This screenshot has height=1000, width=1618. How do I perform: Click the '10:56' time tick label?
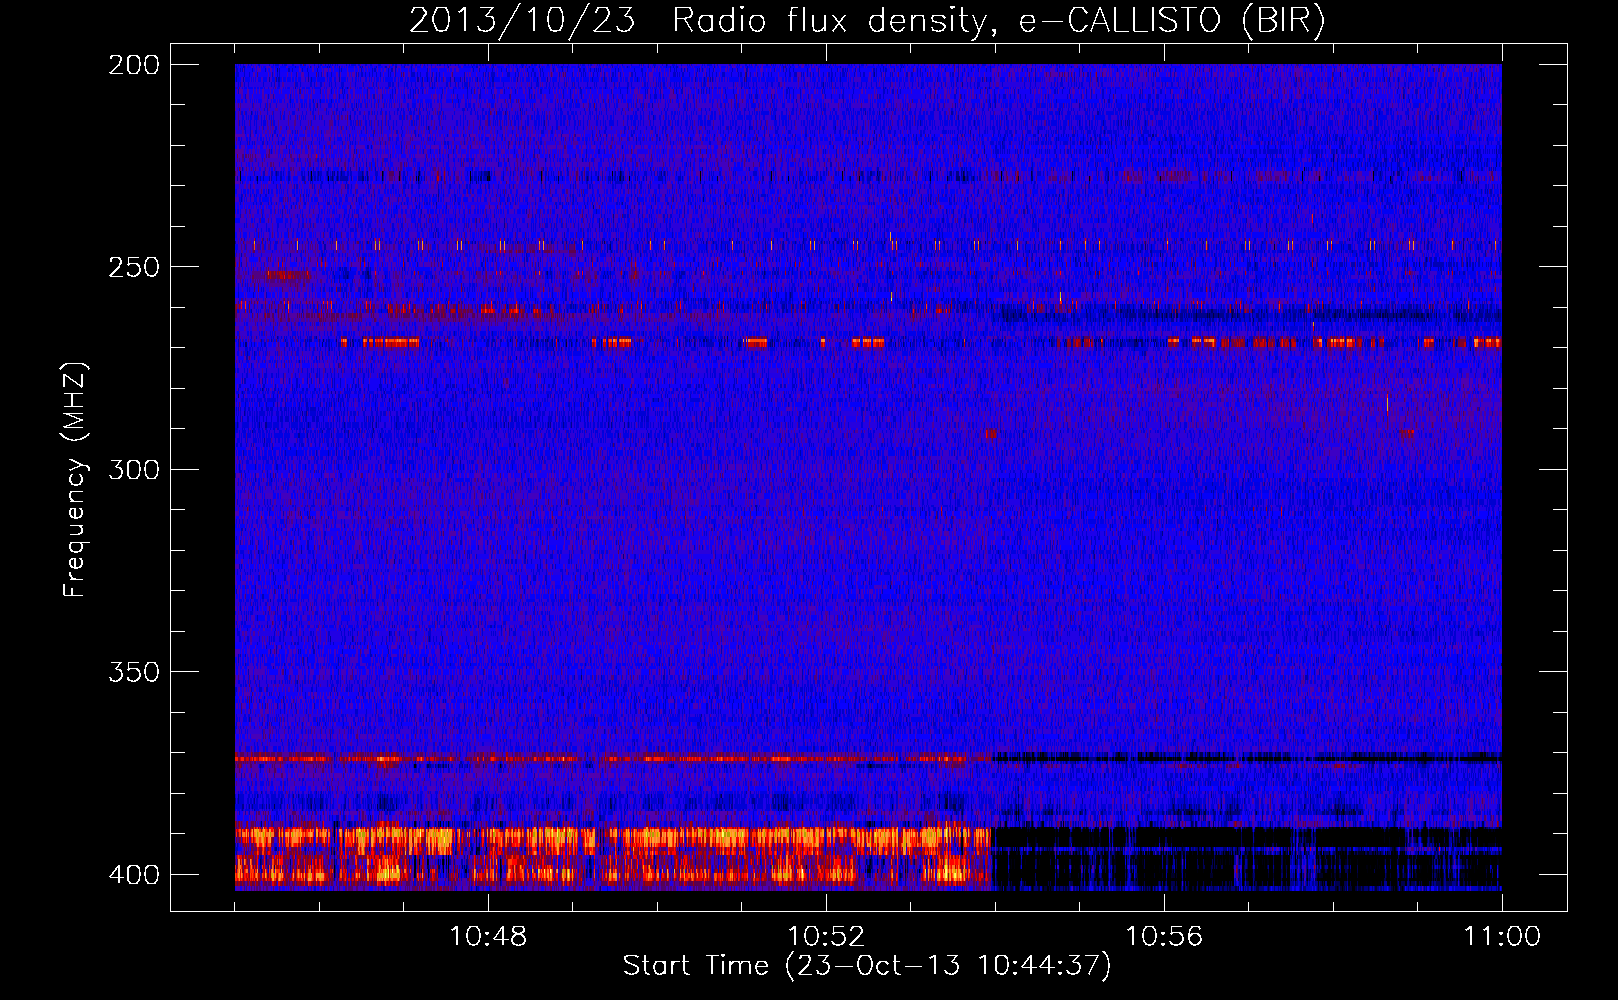click(1164, 937)
